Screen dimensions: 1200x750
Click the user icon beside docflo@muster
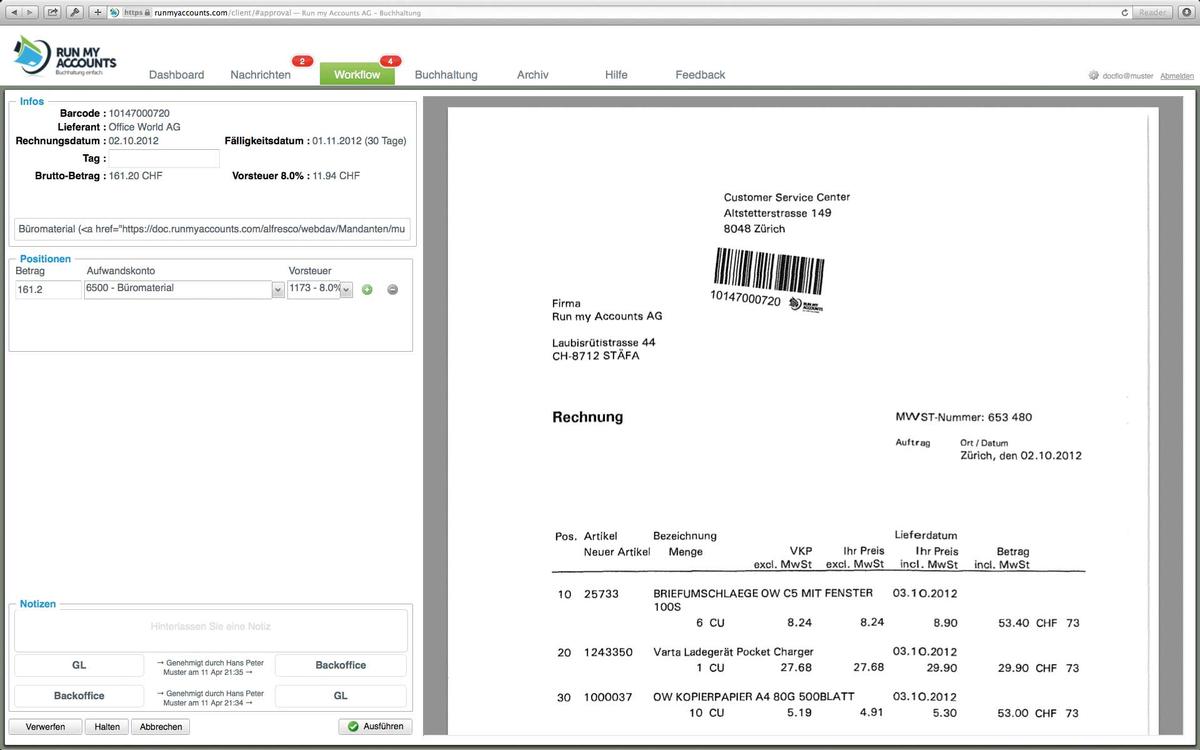(1094, 76)
